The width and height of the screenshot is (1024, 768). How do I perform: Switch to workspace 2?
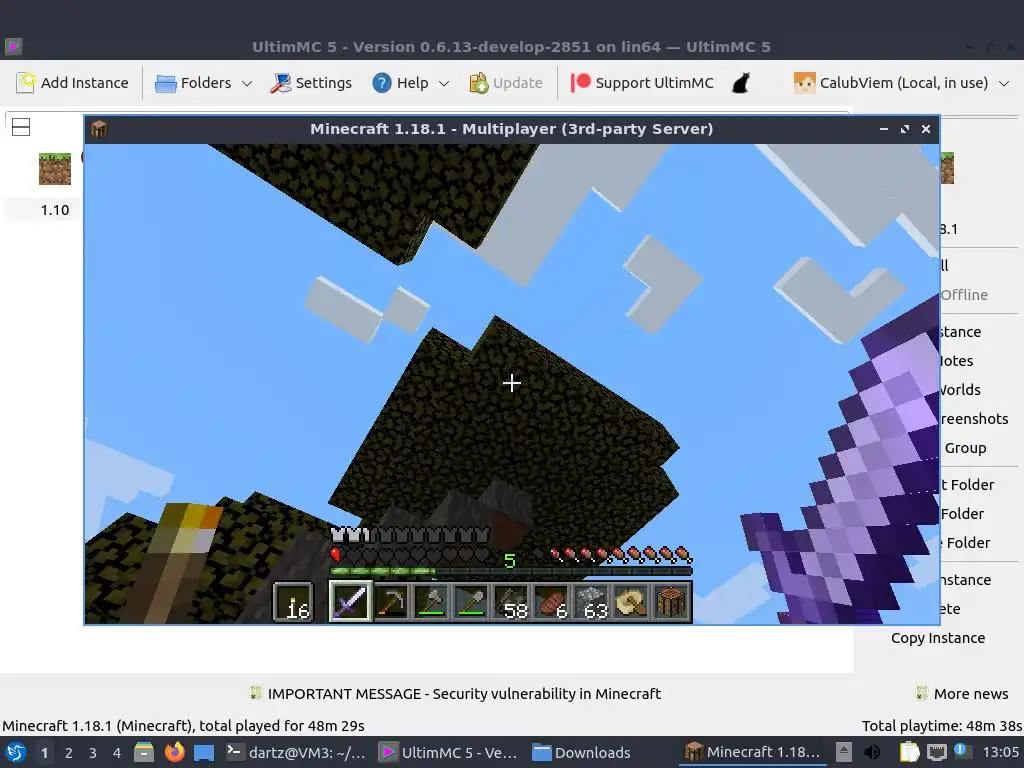69,753
